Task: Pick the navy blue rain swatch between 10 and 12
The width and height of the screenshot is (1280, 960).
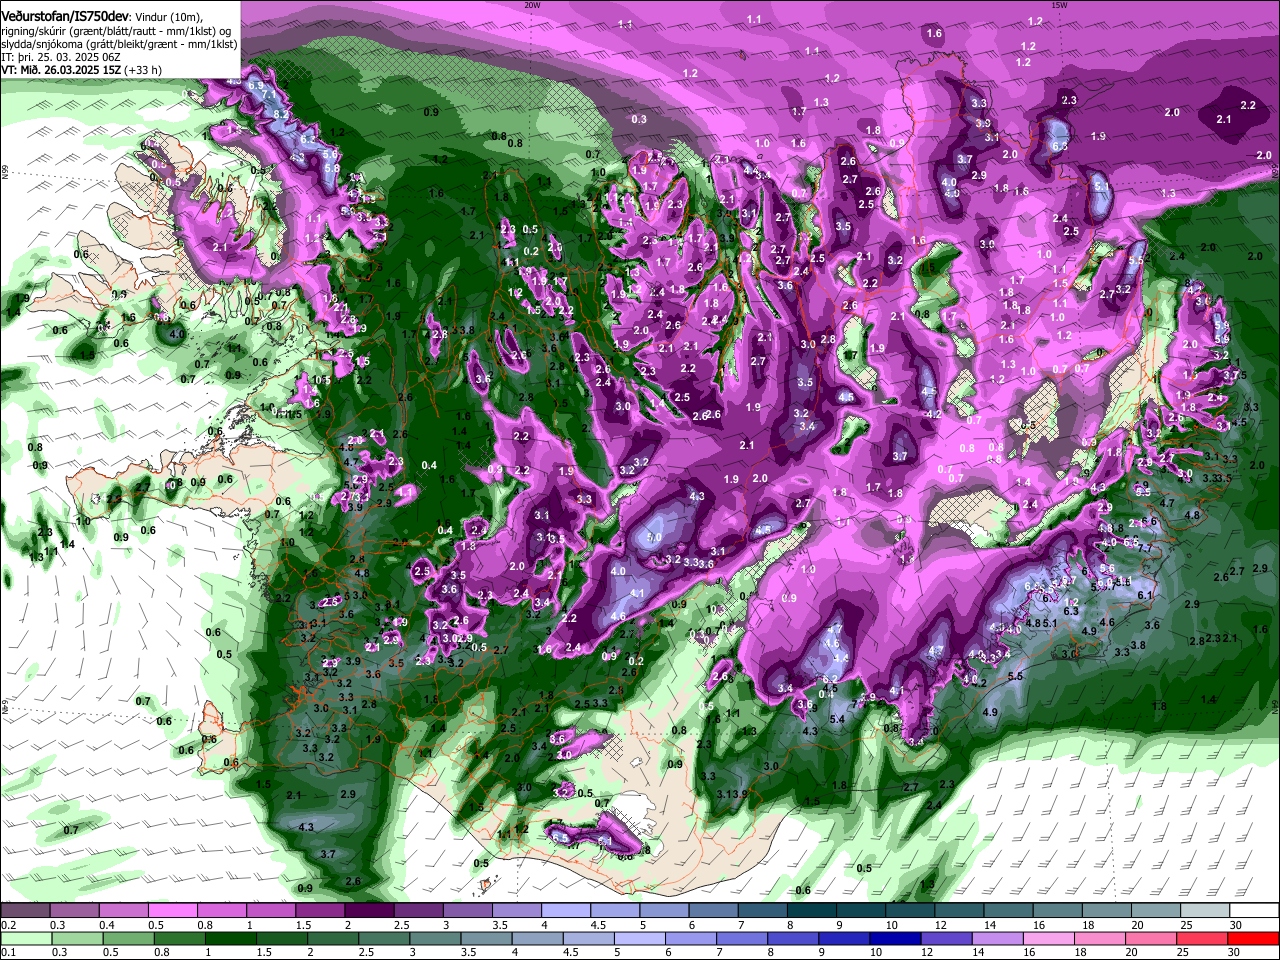Action: (x=895, y=938)
